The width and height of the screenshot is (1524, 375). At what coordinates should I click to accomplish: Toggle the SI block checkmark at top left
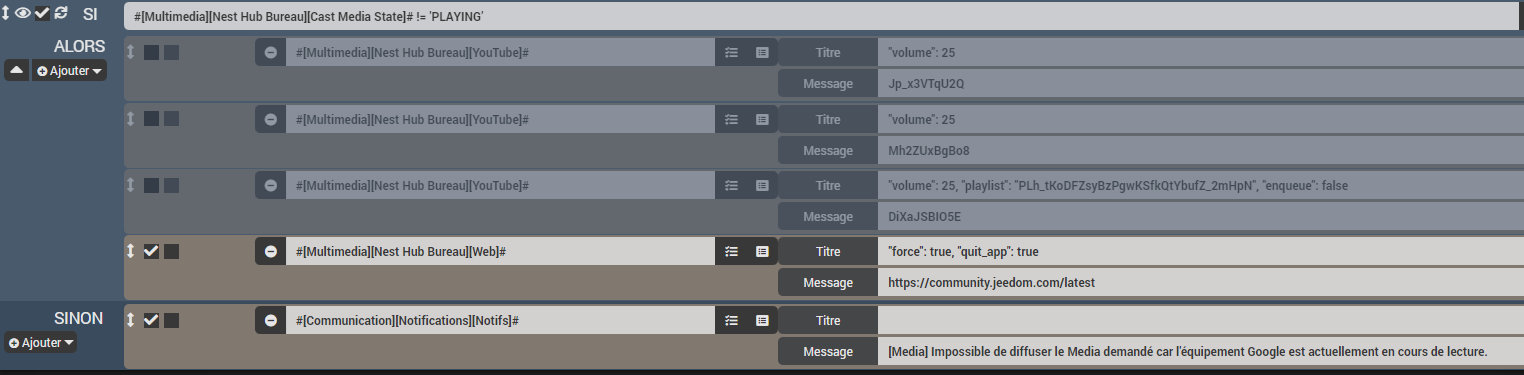(42, 12)
